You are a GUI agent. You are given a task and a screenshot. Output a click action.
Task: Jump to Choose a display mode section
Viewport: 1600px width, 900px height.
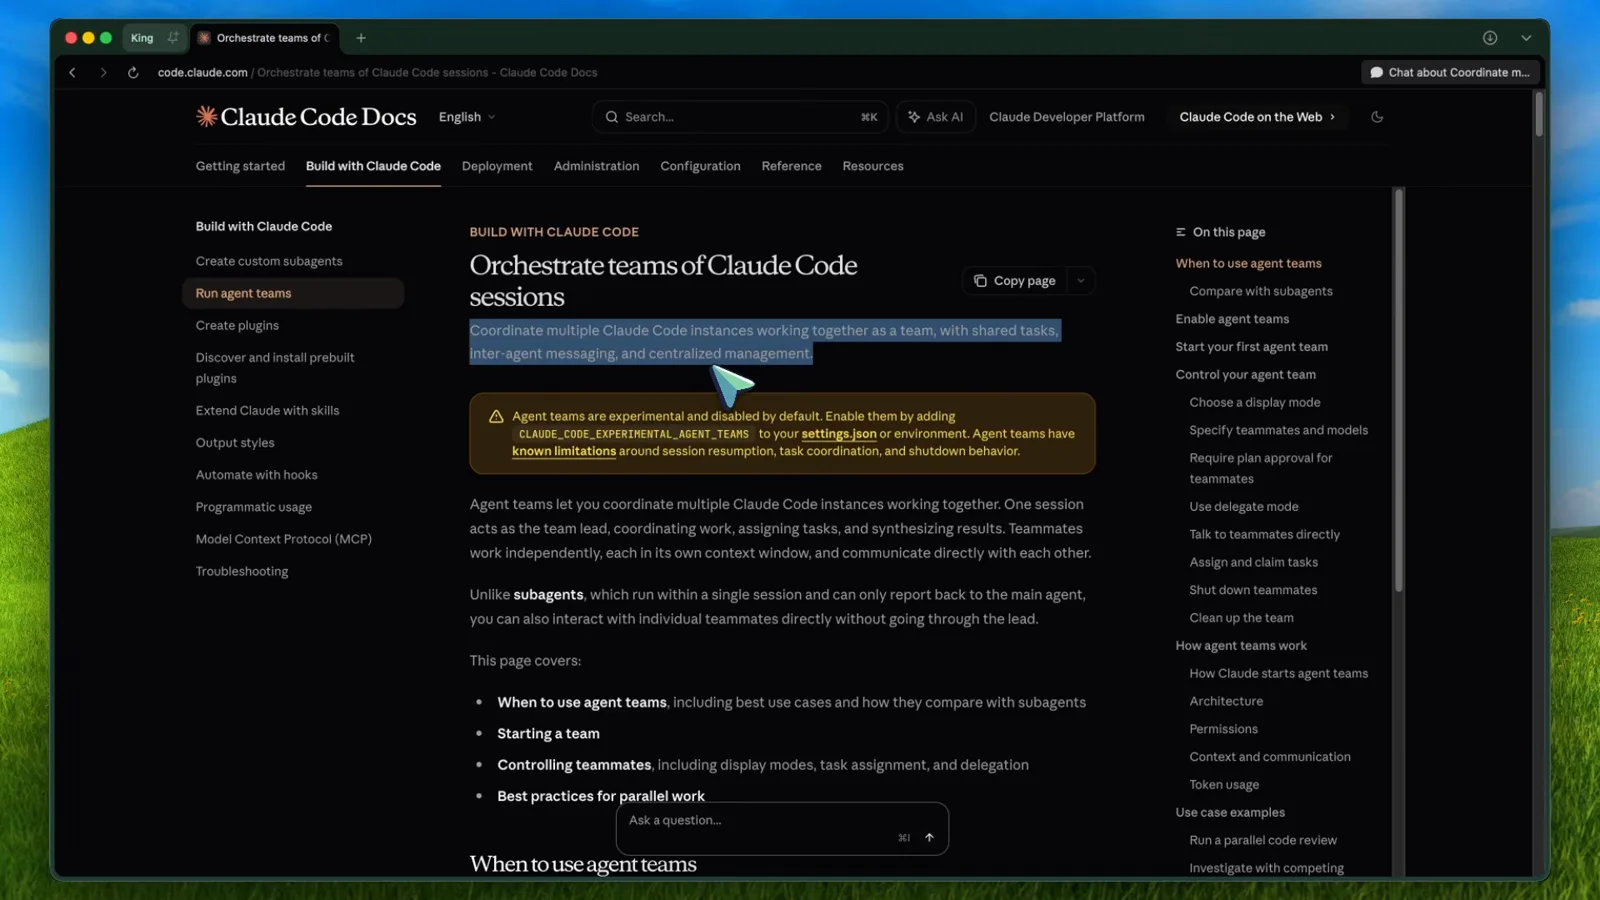pyautogui.click(x=1255, y=402)
